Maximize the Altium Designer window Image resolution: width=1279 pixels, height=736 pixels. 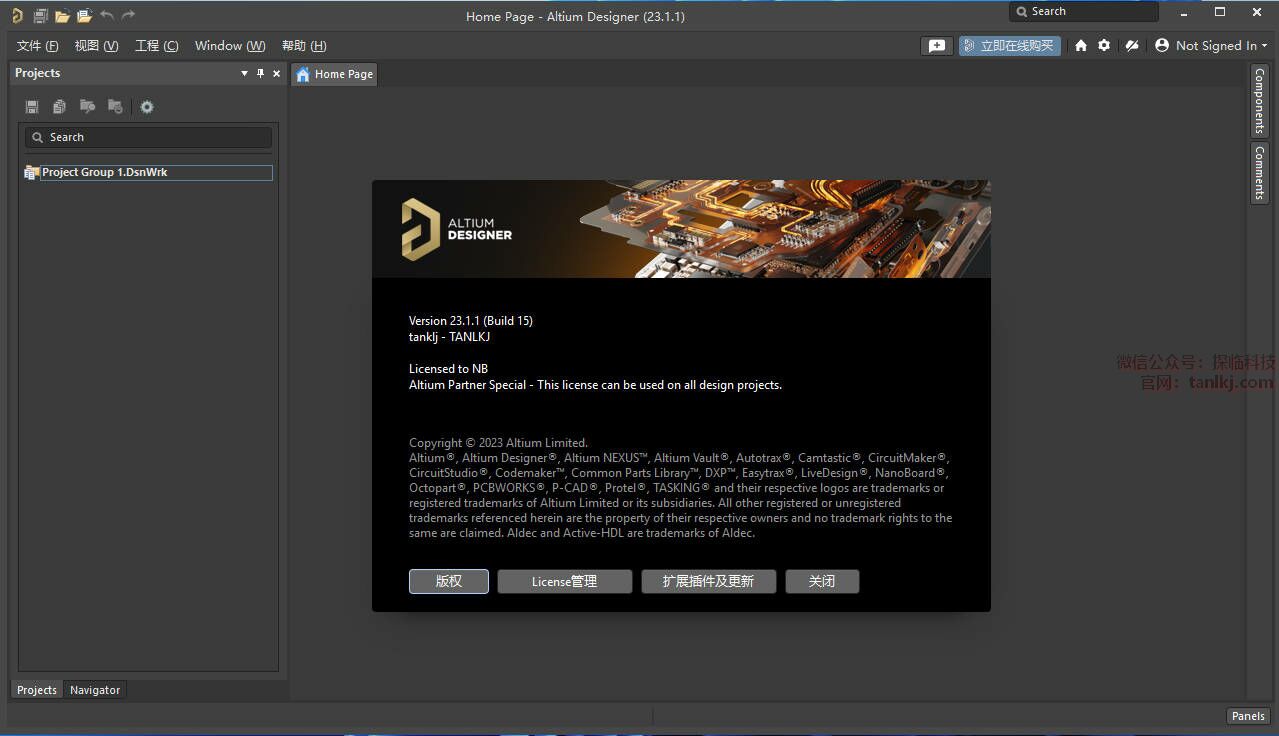coord(1220,12)
